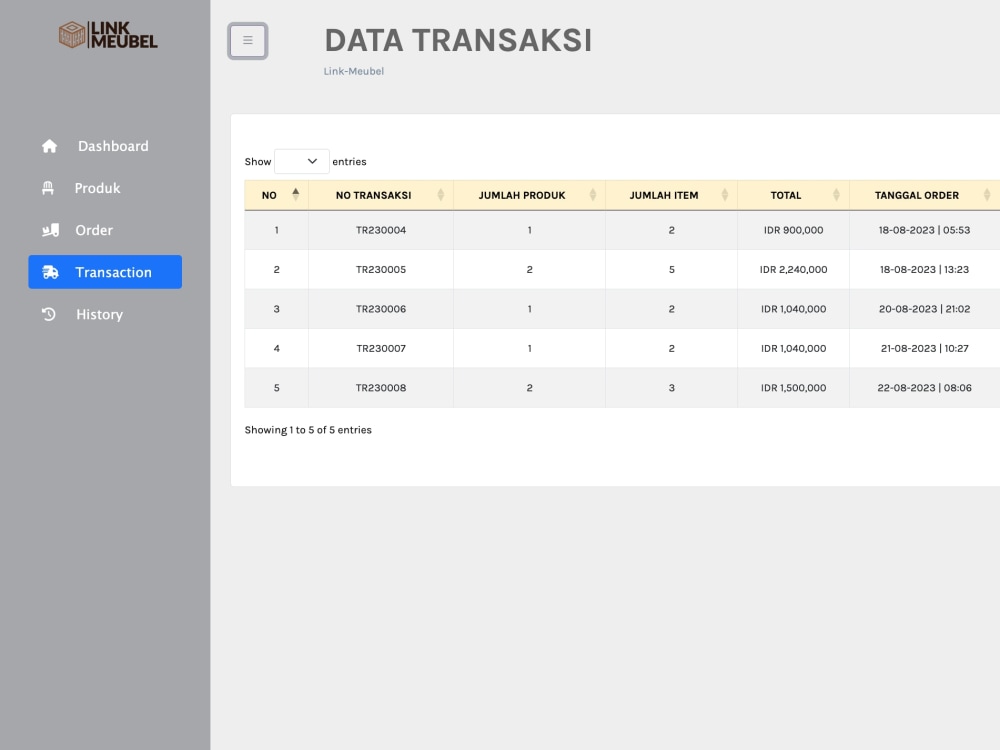This screenshot has height=750, width=1000.
Task: Sort table by TOTAL arrows
Action: (x=836, y=195)
